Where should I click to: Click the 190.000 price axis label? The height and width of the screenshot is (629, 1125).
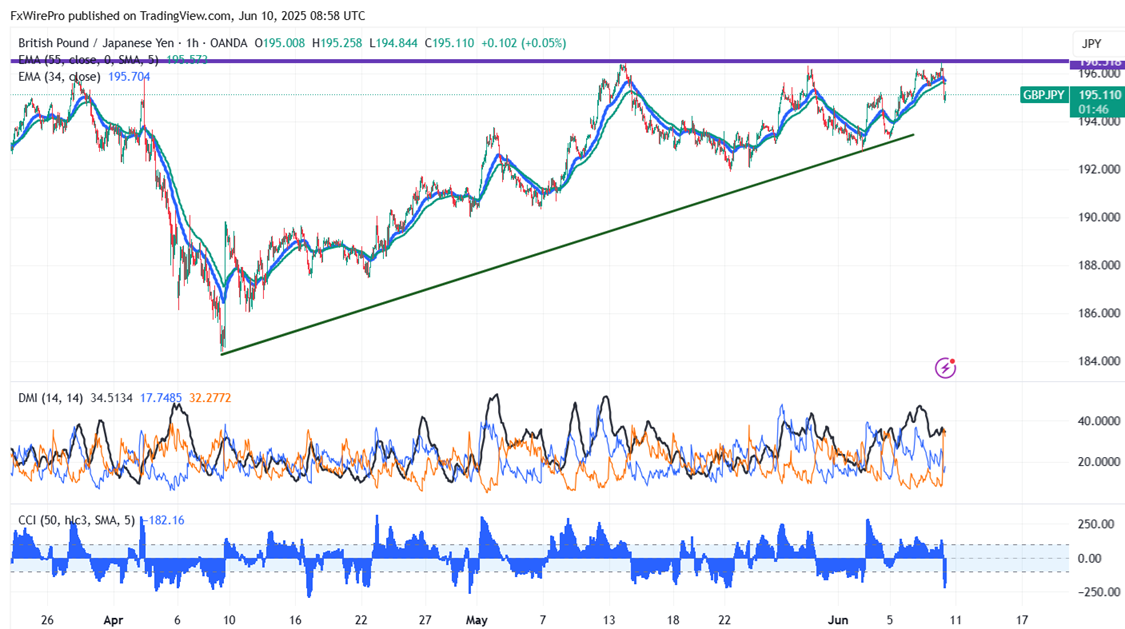pyautogui.click(x=1099, y=217)
